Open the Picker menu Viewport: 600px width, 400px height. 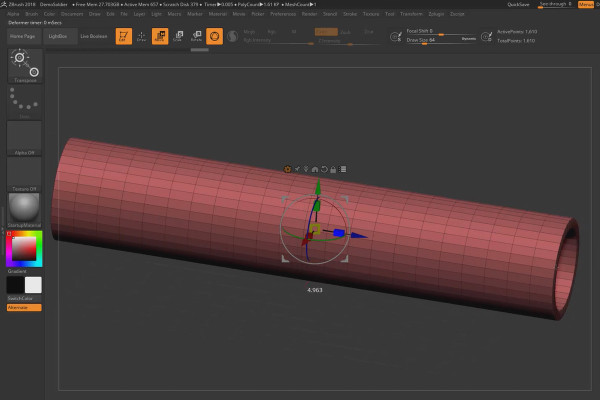tap(258, 14)
